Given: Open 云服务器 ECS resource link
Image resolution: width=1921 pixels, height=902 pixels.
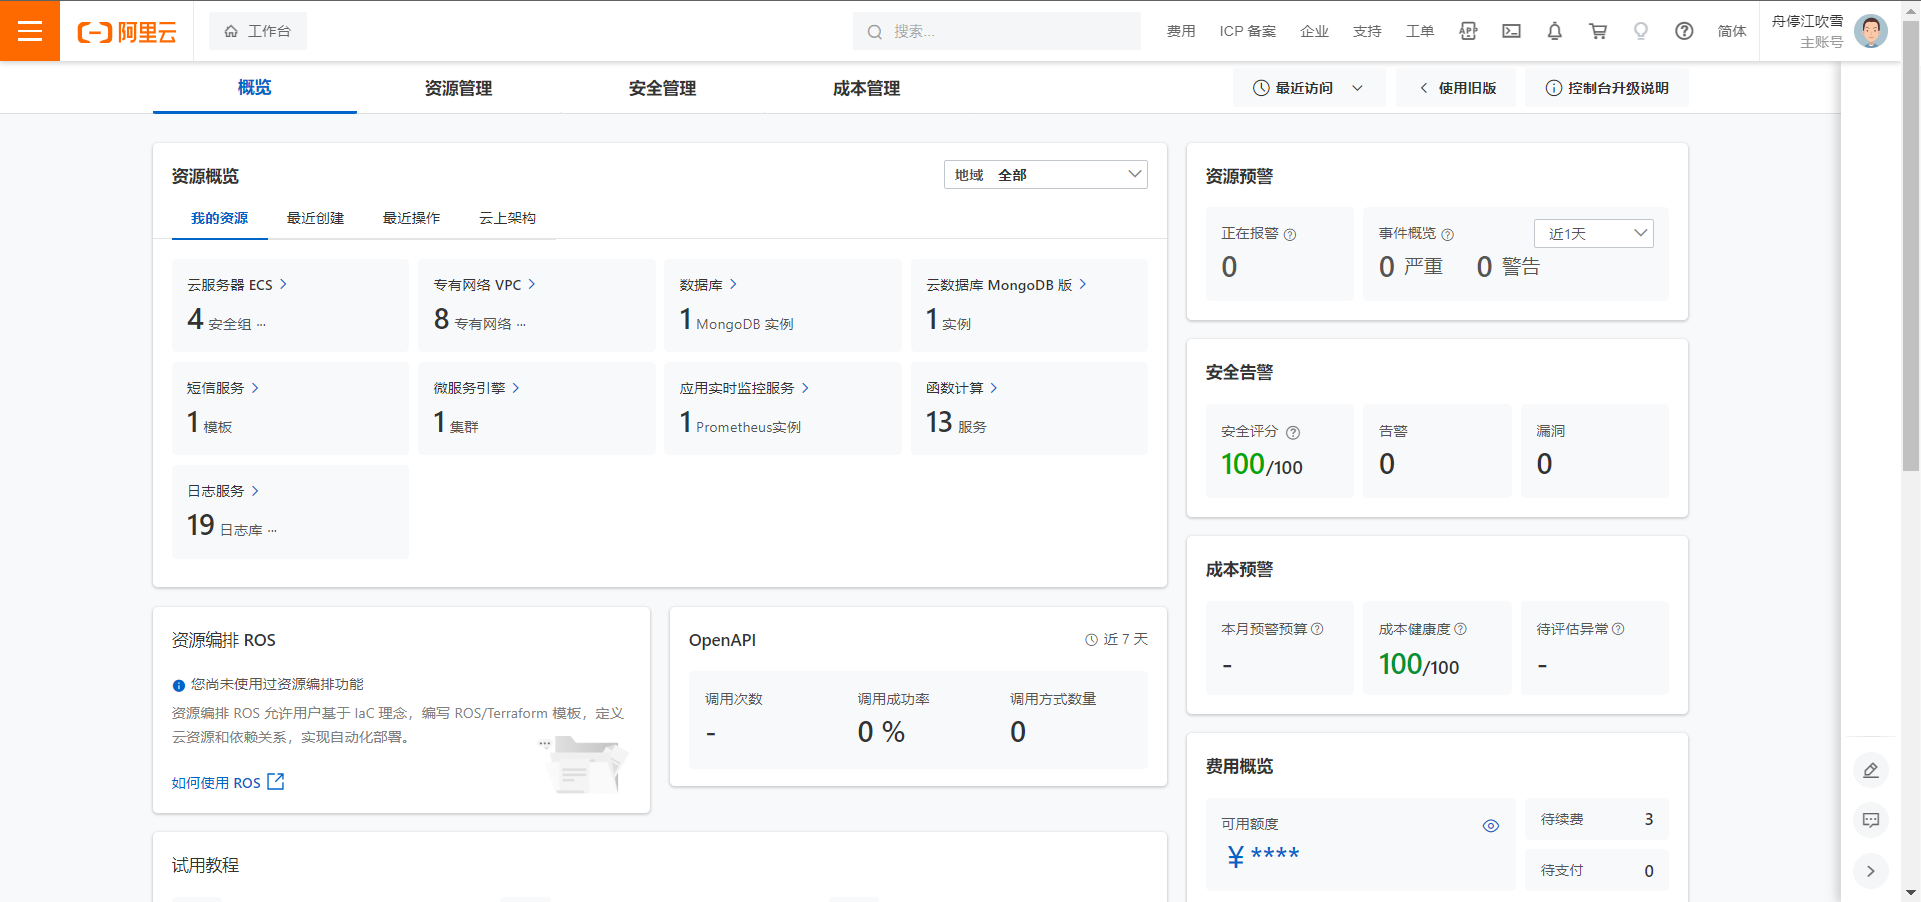Looking at the screenshot, I should tap(237, 285).
